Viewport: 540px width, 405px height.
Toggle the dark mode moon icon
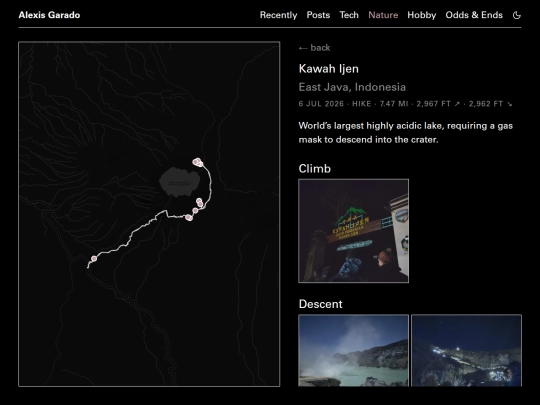coord(517,15)
